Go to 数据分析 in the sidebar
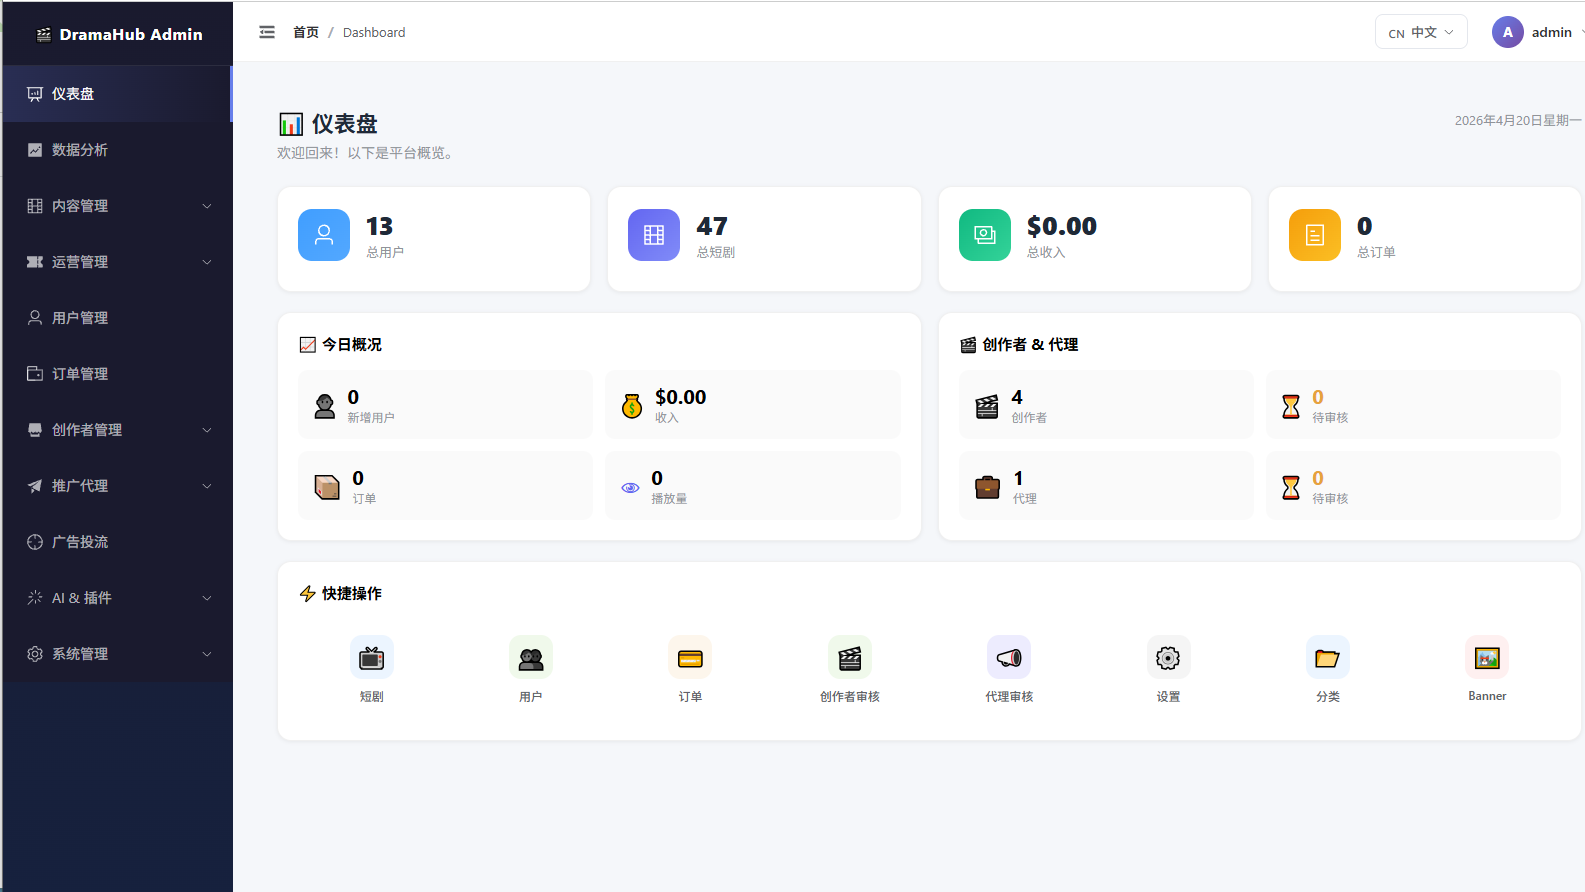The image size is (1585, 892). coord(118,150)
